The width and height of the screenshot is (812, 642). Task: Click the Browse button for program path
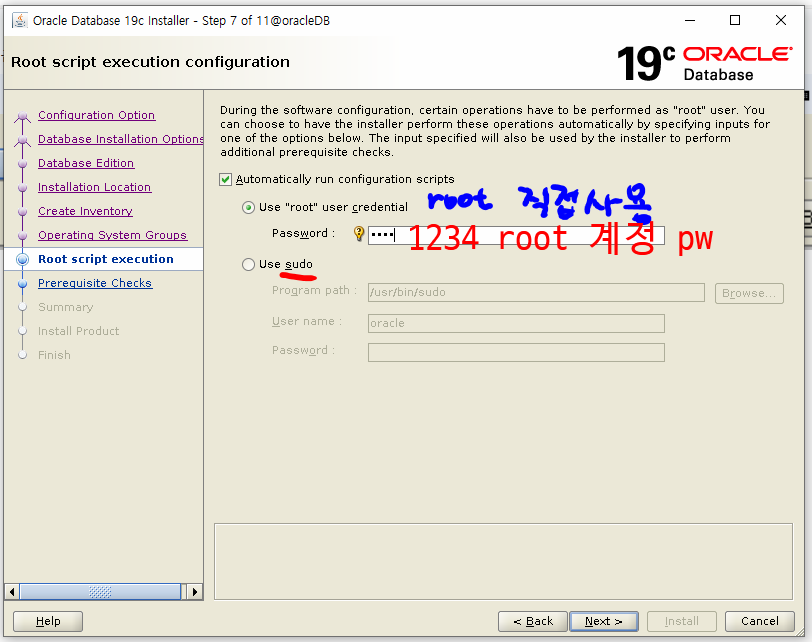tap(749, 293)
